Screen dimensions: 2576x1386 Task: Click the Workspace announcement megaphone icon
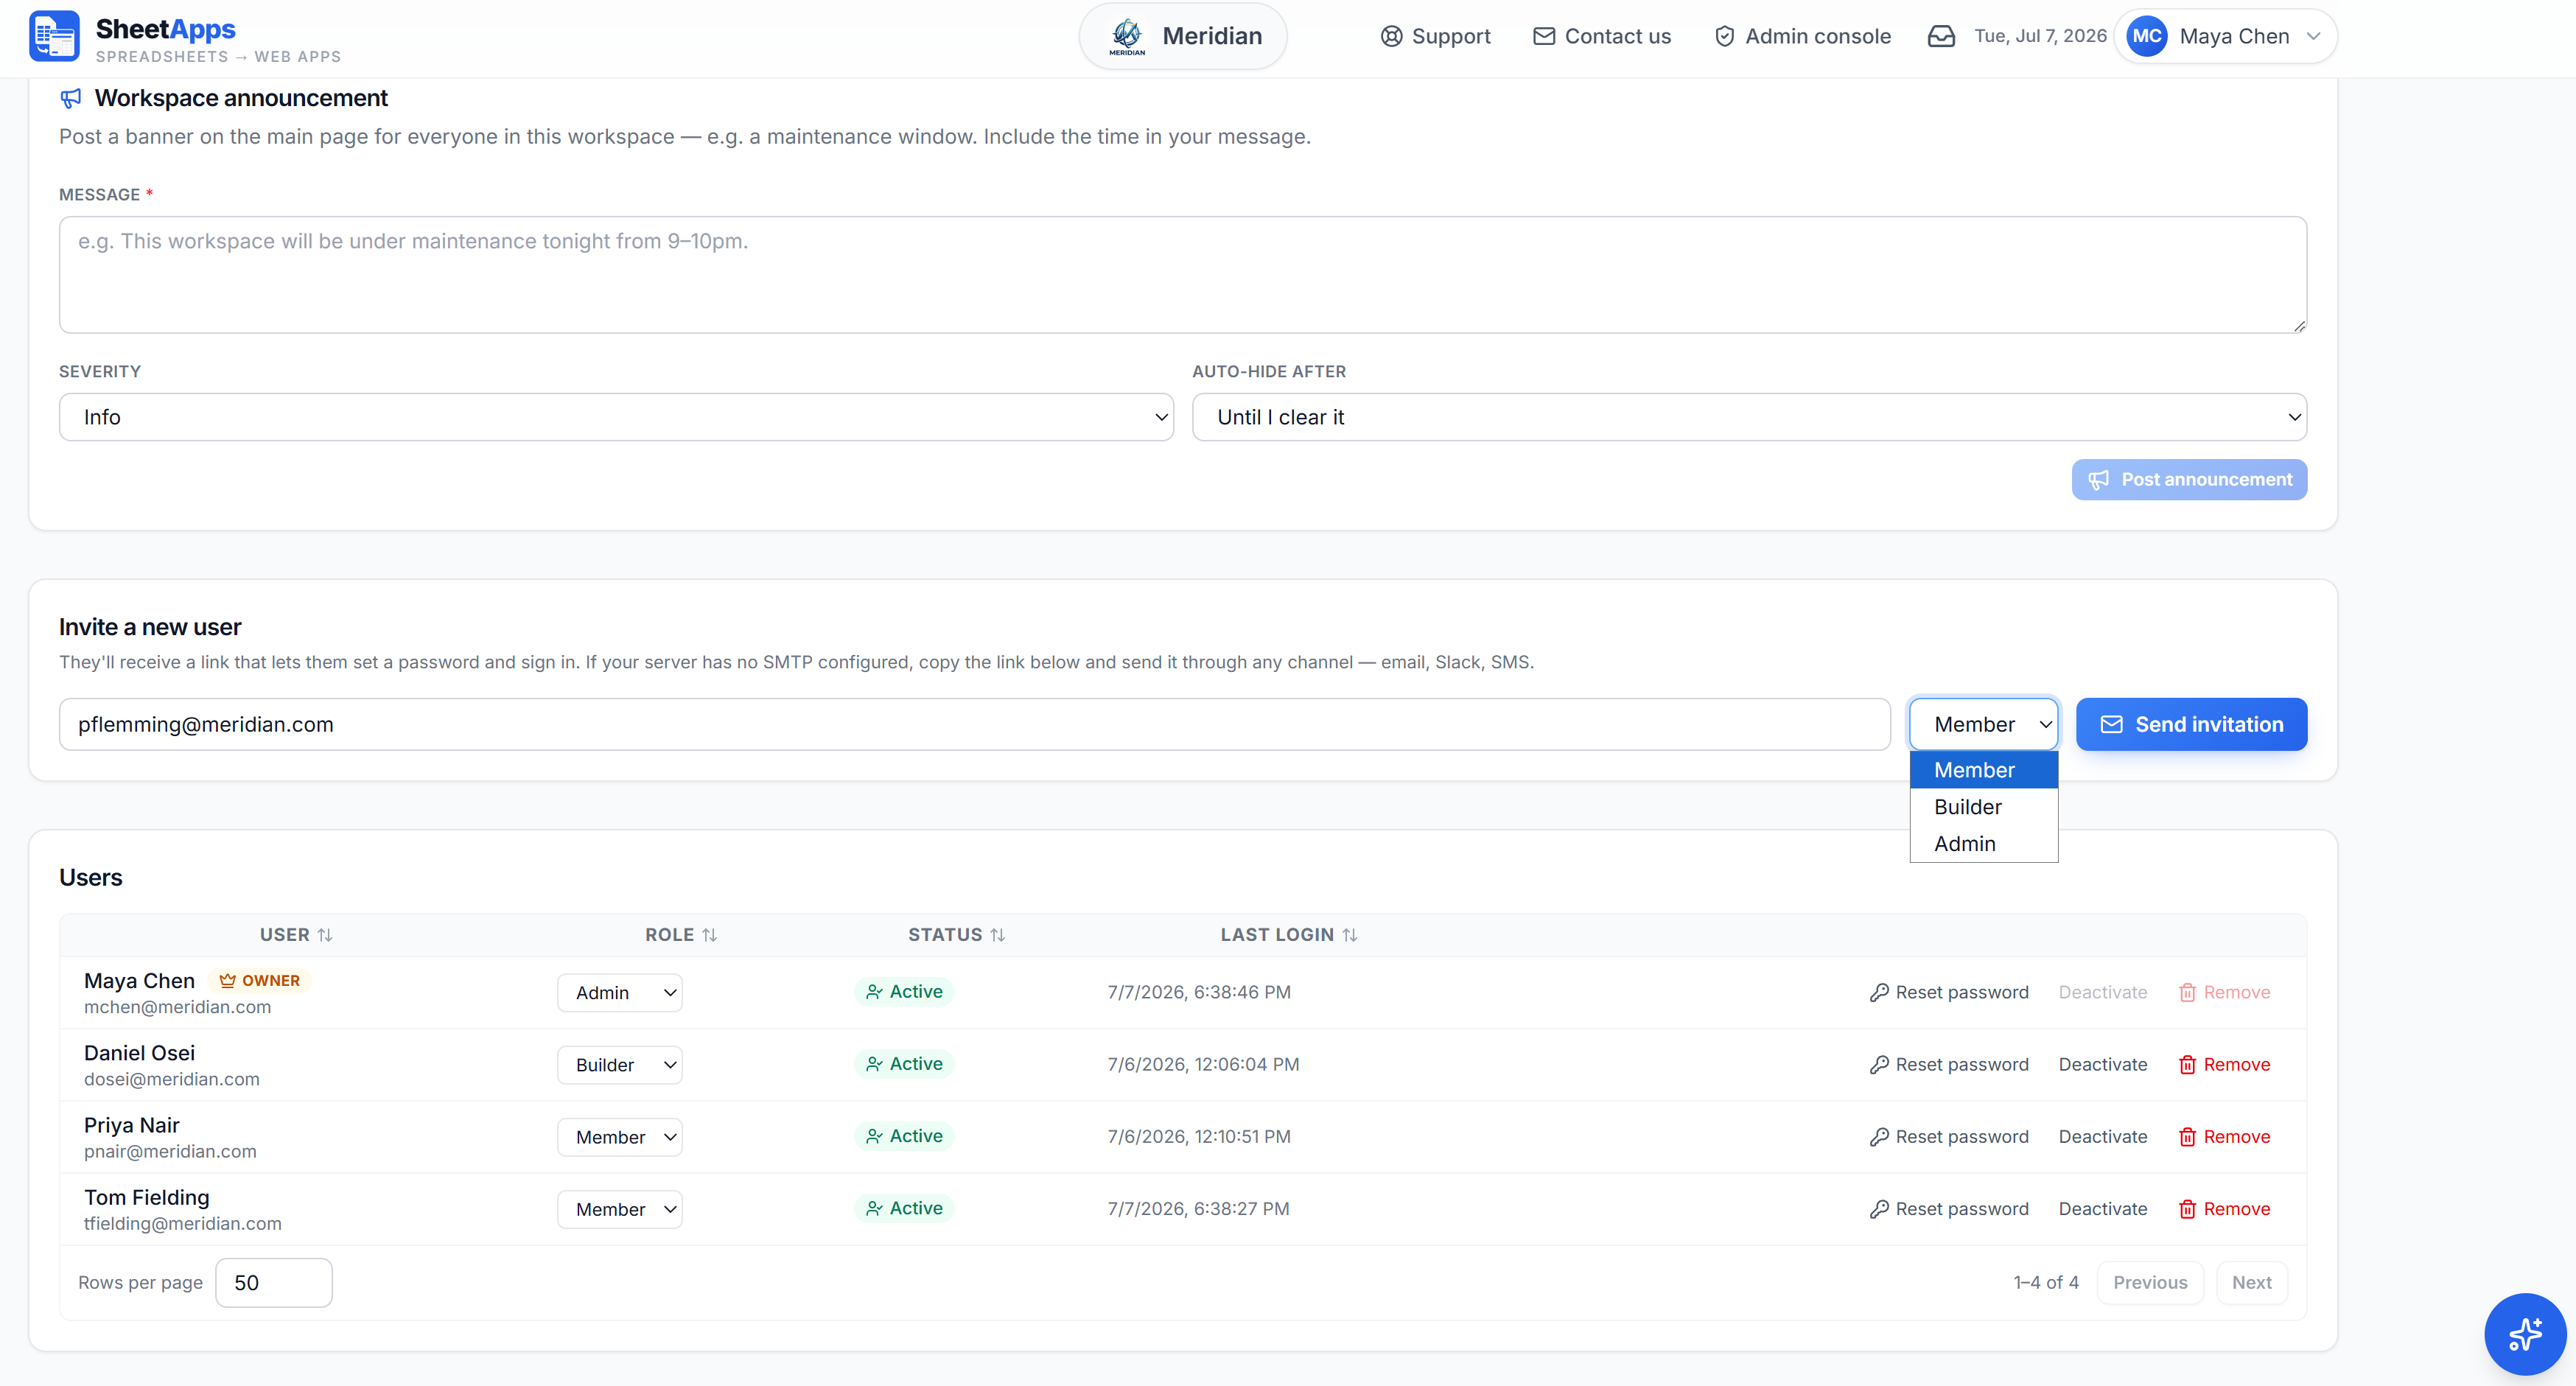[71, 98]
